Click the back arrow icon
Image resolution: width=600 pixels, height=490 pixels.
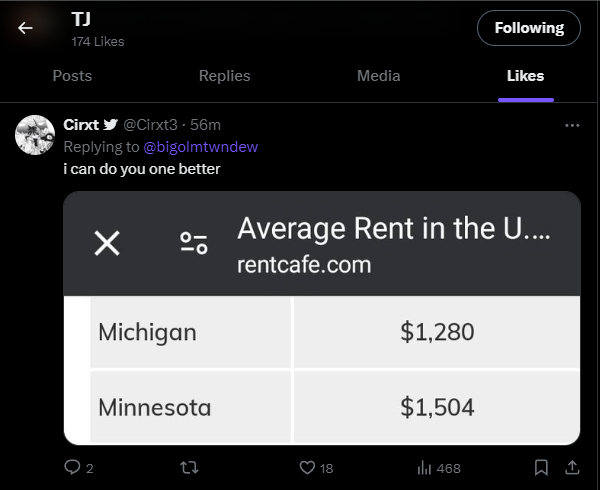25,28
